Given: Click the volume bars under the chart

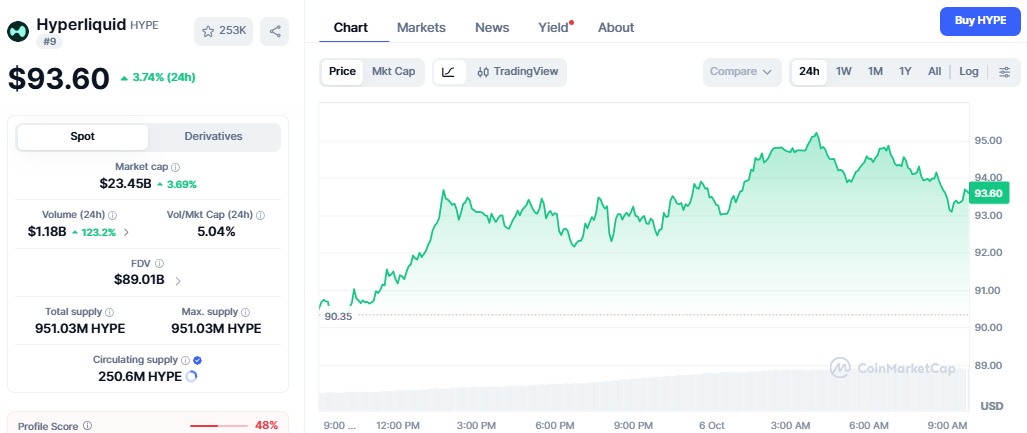Looking at the screenshot, I should [643, 391].
